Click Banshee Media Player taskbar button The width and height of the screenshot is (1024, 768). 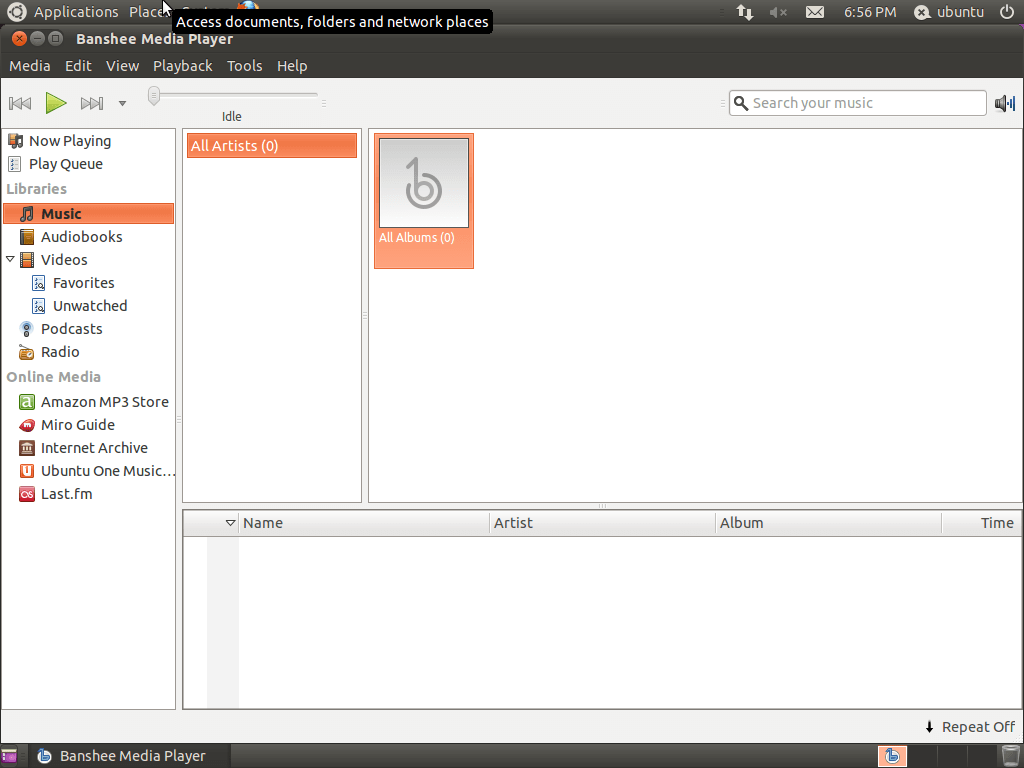[x=129, y=756]
